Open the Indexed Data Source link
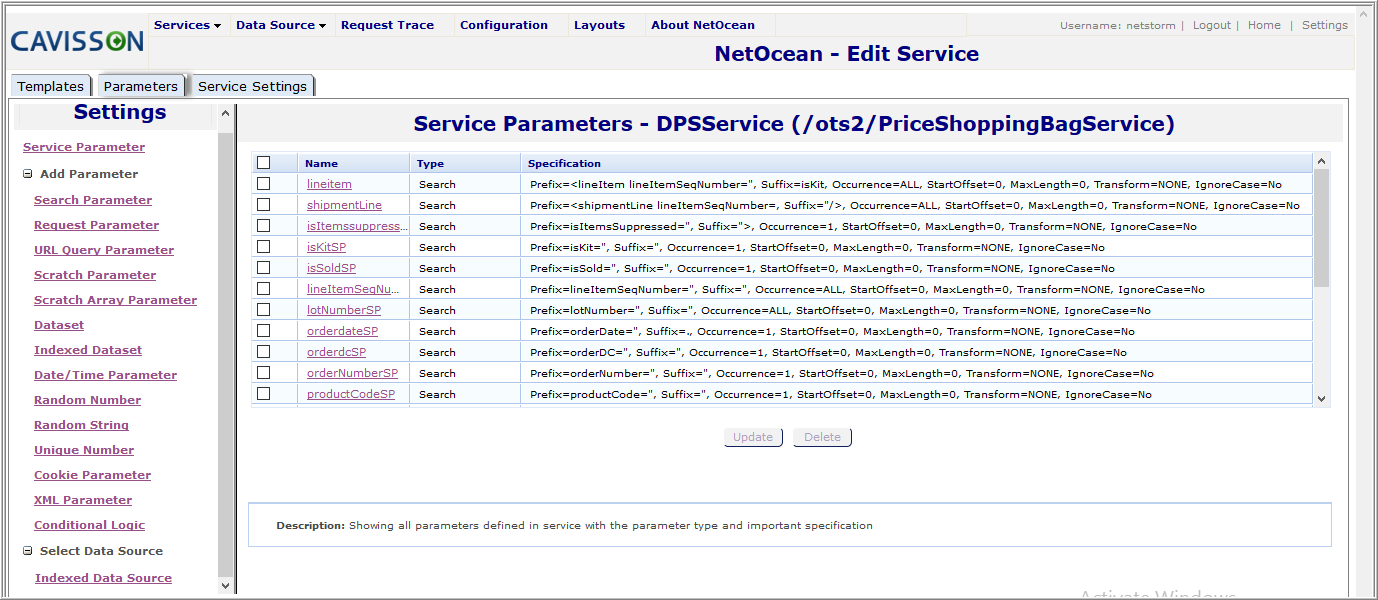Screen dimensions: 1378x600 coord(103,578)
